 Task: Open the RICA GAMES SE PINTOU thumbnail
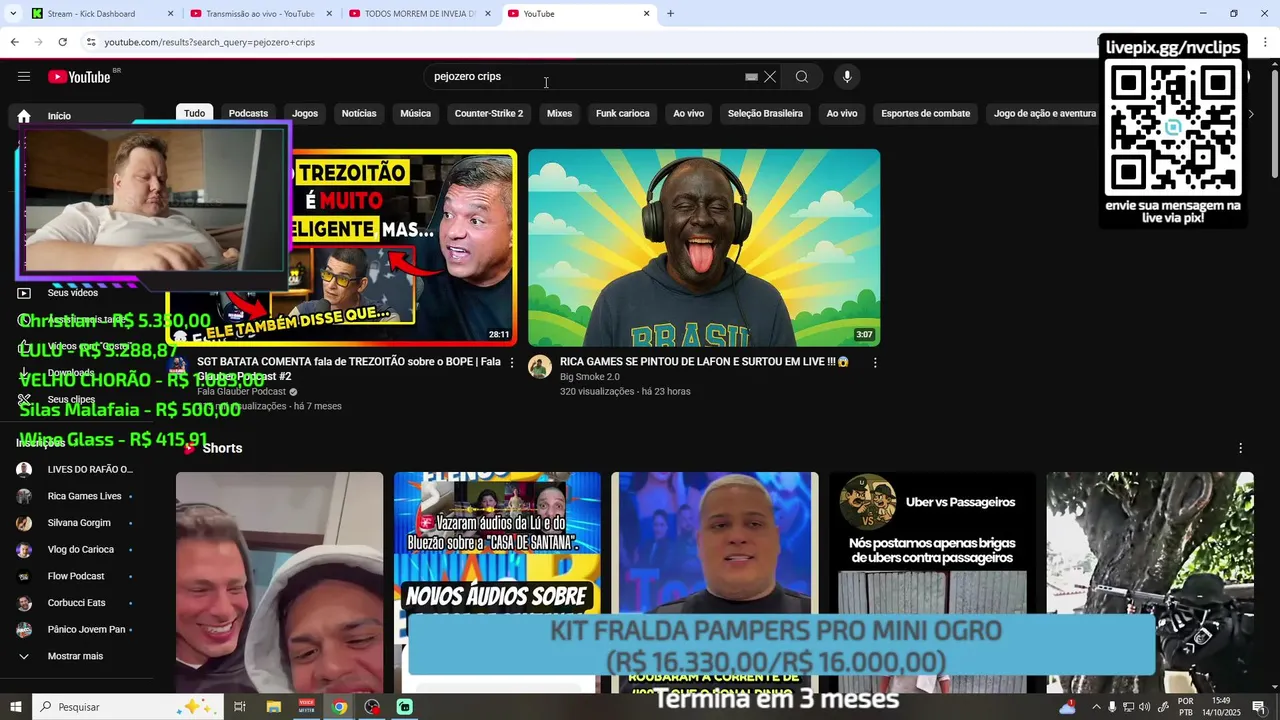coord(704,248)
